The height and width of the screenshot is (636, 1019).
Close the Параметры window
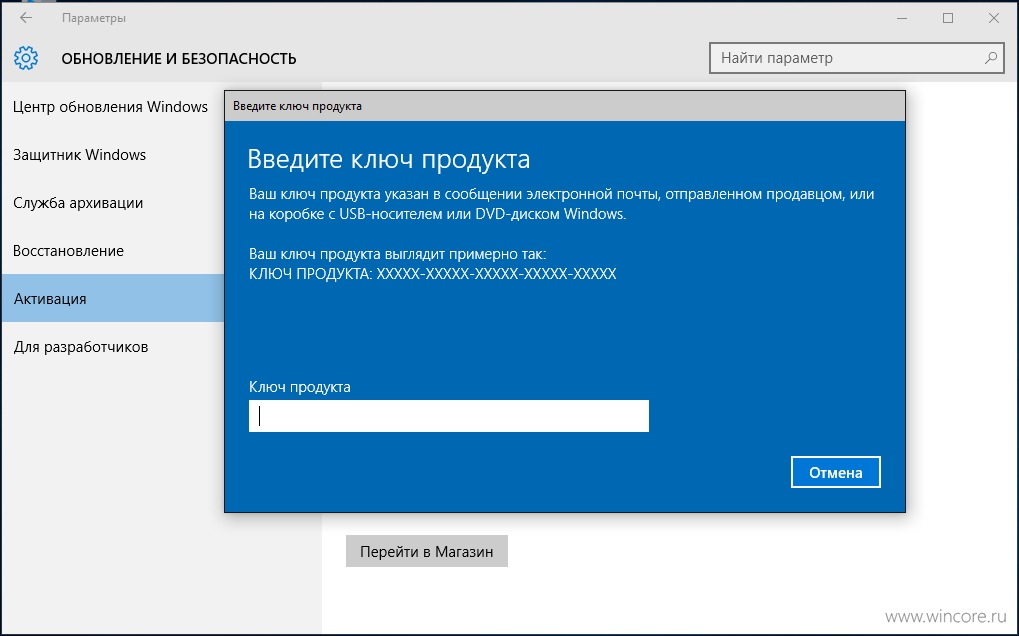tap(994, 18)
